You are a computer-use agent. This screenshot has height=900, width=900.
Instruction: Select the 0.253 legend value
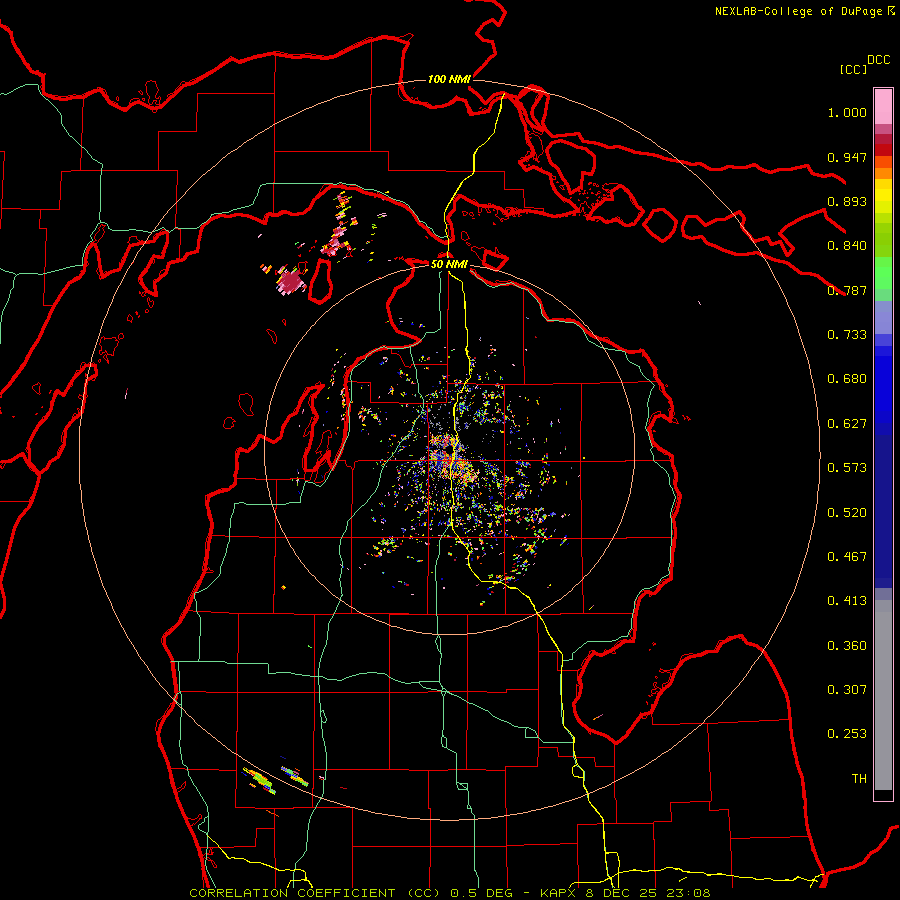[x=847, y=734]
